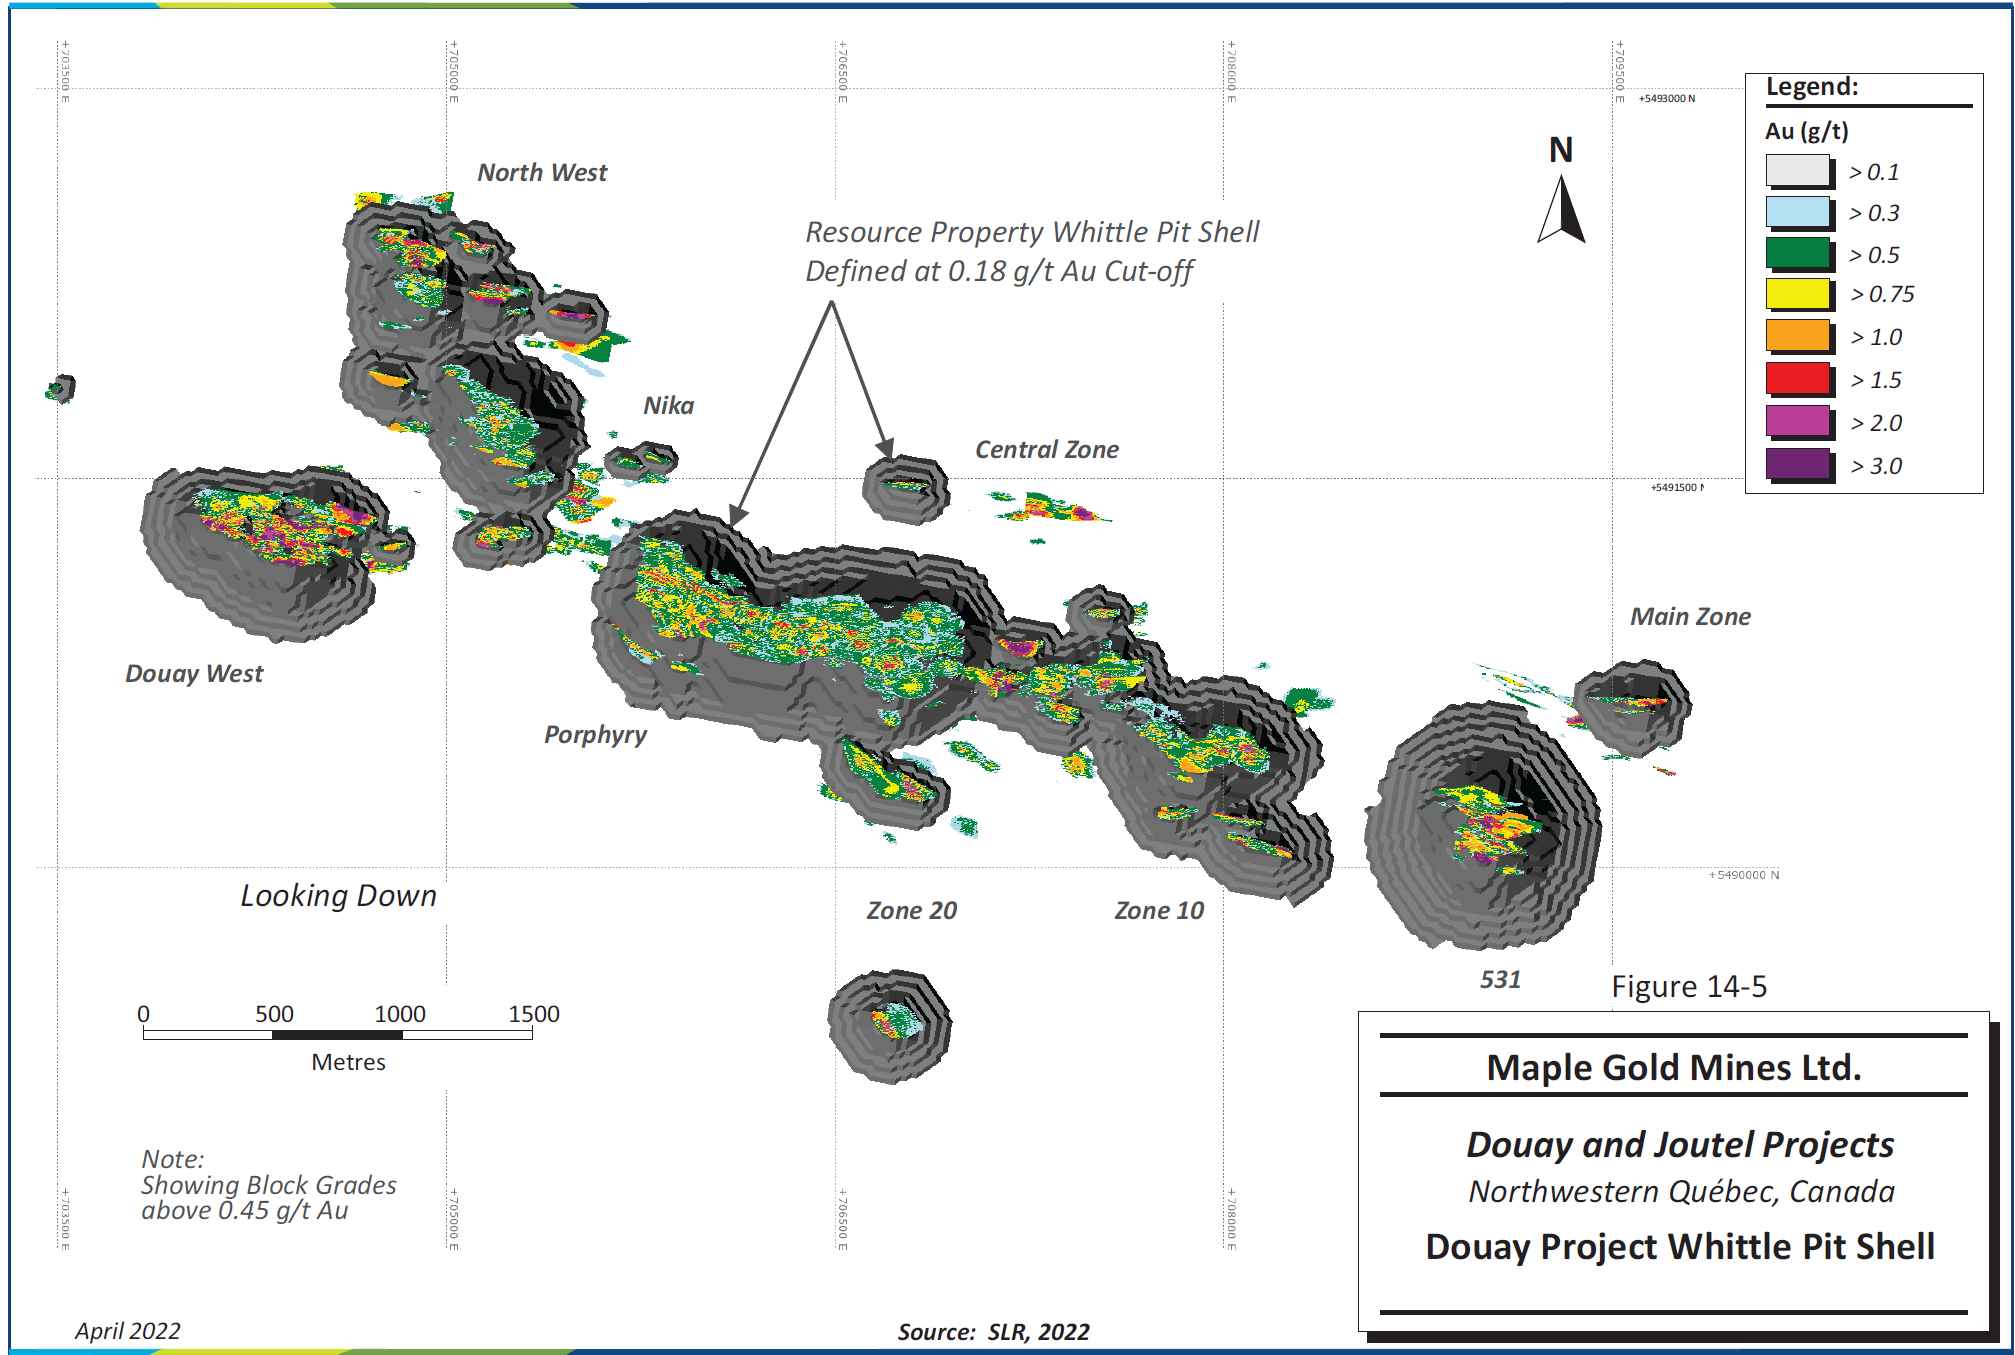This screenshot has width=2015, height=1355.
Task: Click 'Douay Project Whittle Pit Shell' title
Action: [x=1680, y=1247]
